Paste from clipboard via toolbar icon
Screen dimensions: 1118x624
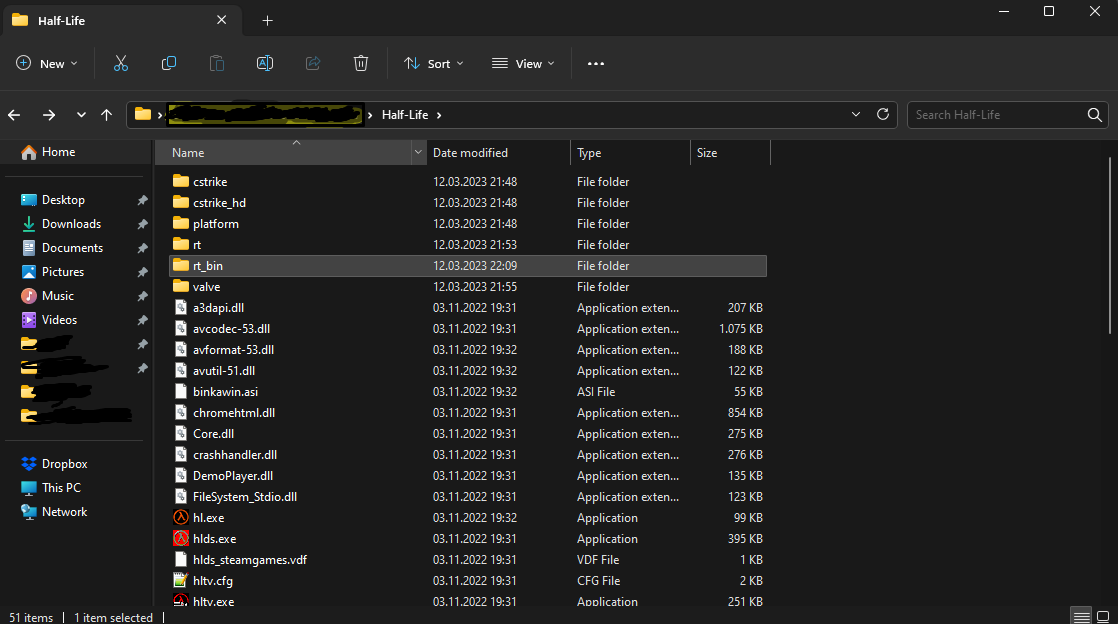[x=217, y=63]
